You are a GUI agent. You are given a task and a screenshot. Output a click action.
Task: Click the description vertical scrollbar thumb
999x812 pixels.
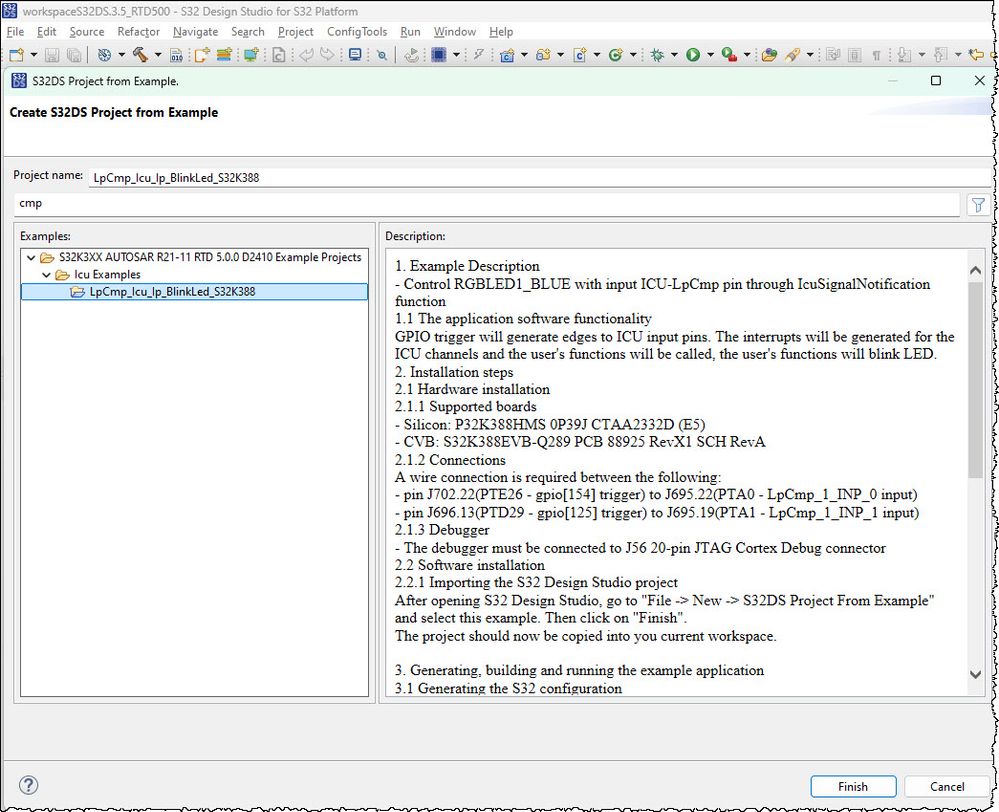coord(975,379)
